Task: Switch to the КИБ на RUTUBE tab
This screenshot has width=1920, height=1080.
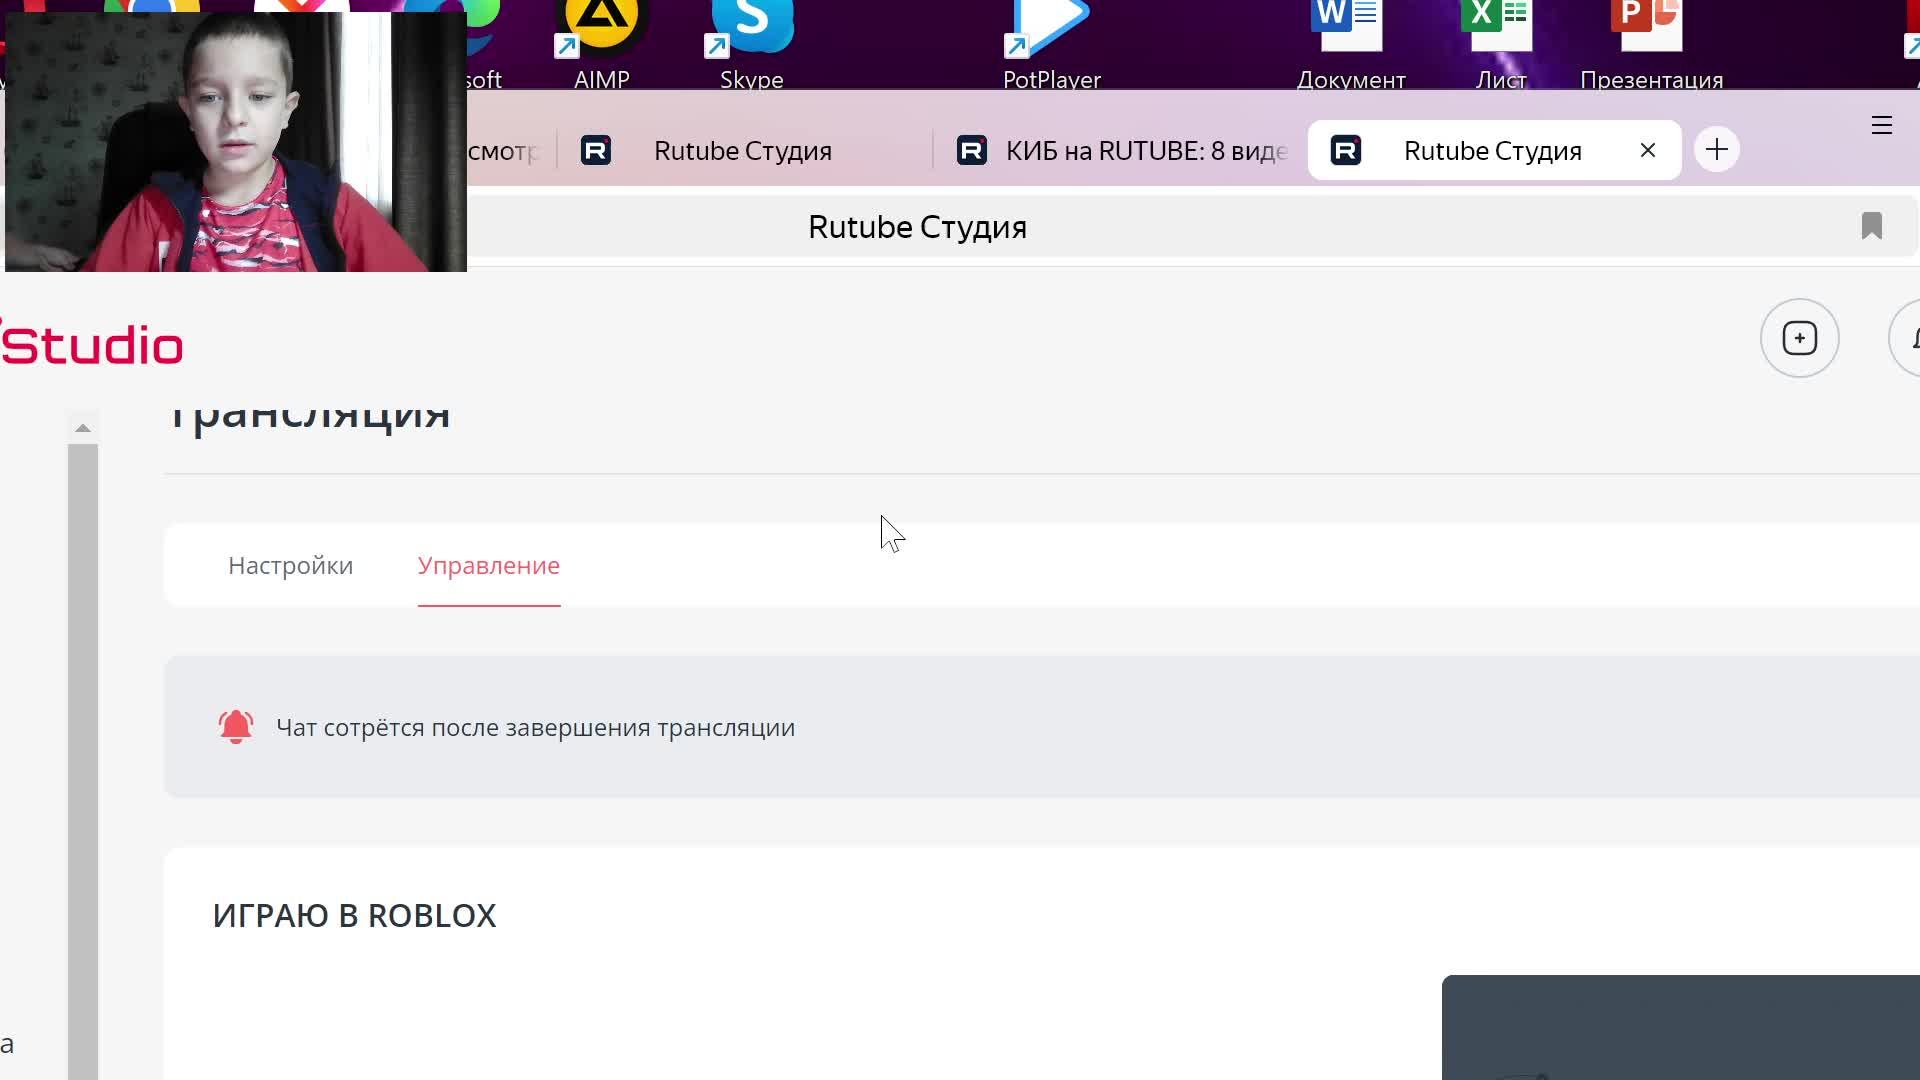Action: [x=1120, y=150]
